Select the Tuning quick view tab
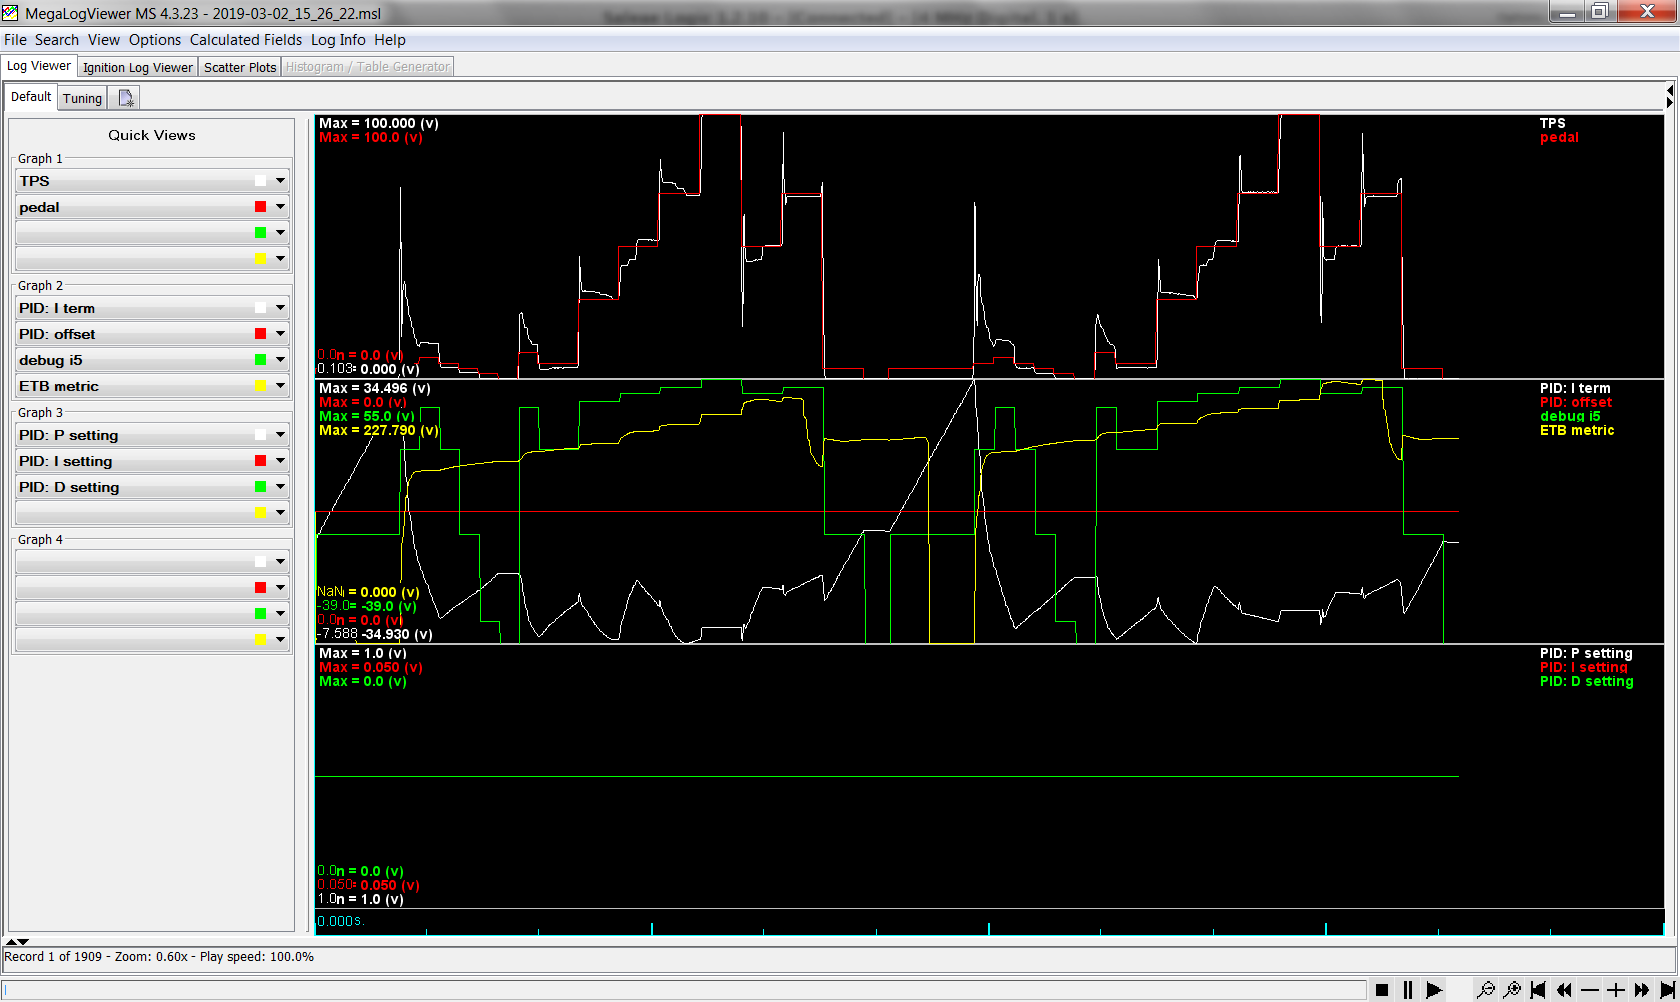Image resolution: width=1680 pixels, height=1002 pixels. tap(82, 98)
